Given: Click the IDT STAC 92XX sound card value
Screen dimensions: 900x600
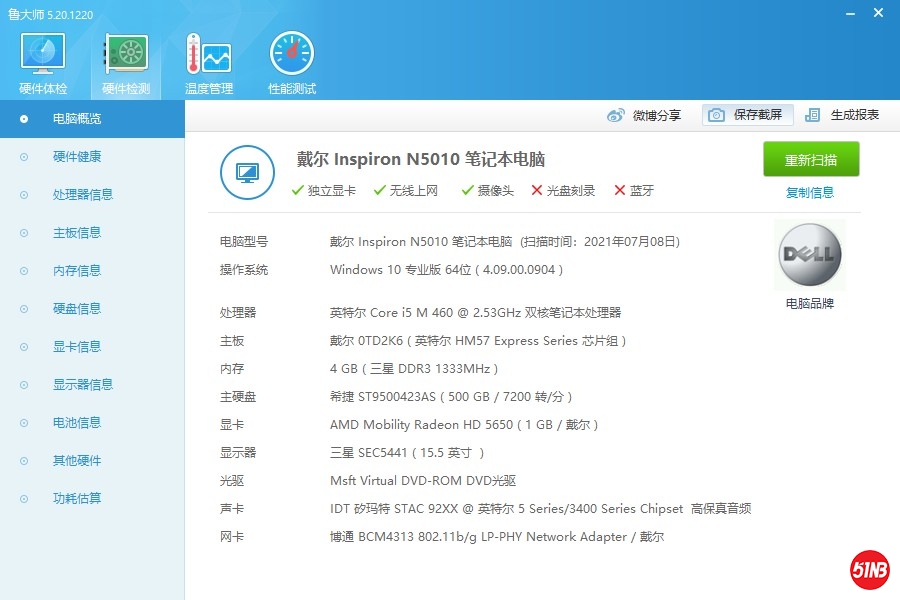Looking at the screenshot, I should point(541,509).
